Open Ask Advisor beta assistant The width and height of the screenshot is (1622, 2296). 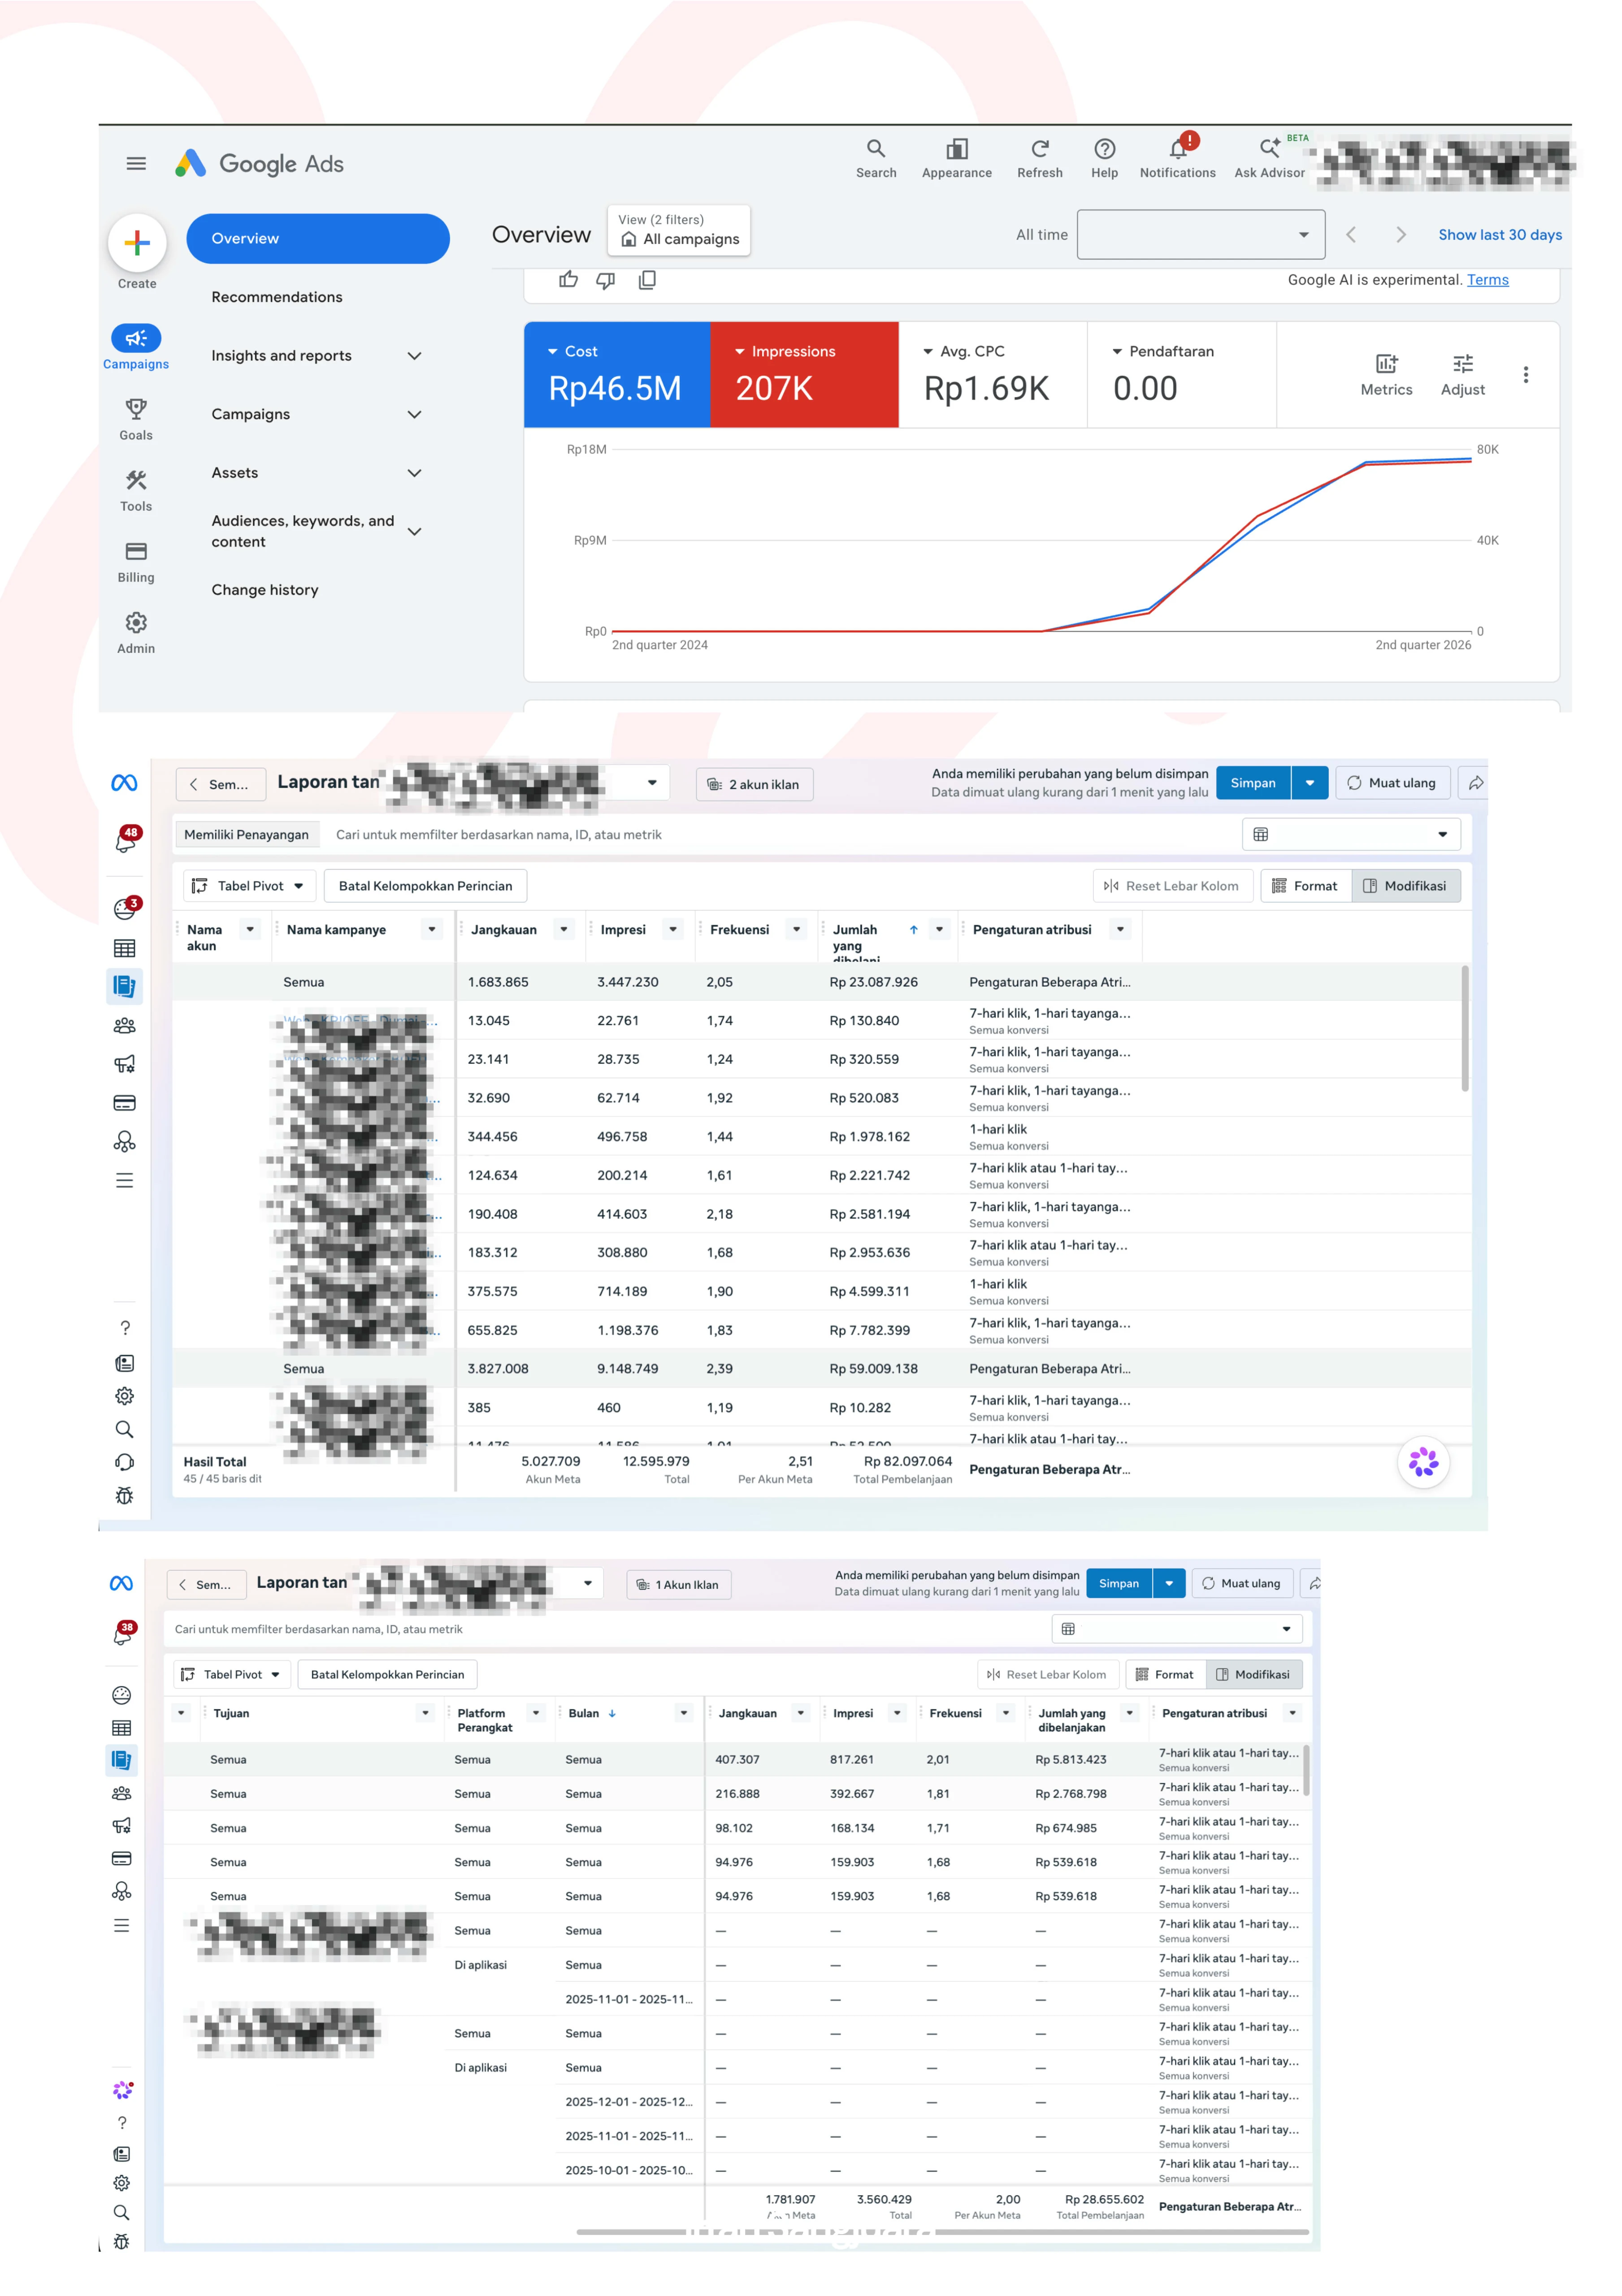[x=1270, y=158]
